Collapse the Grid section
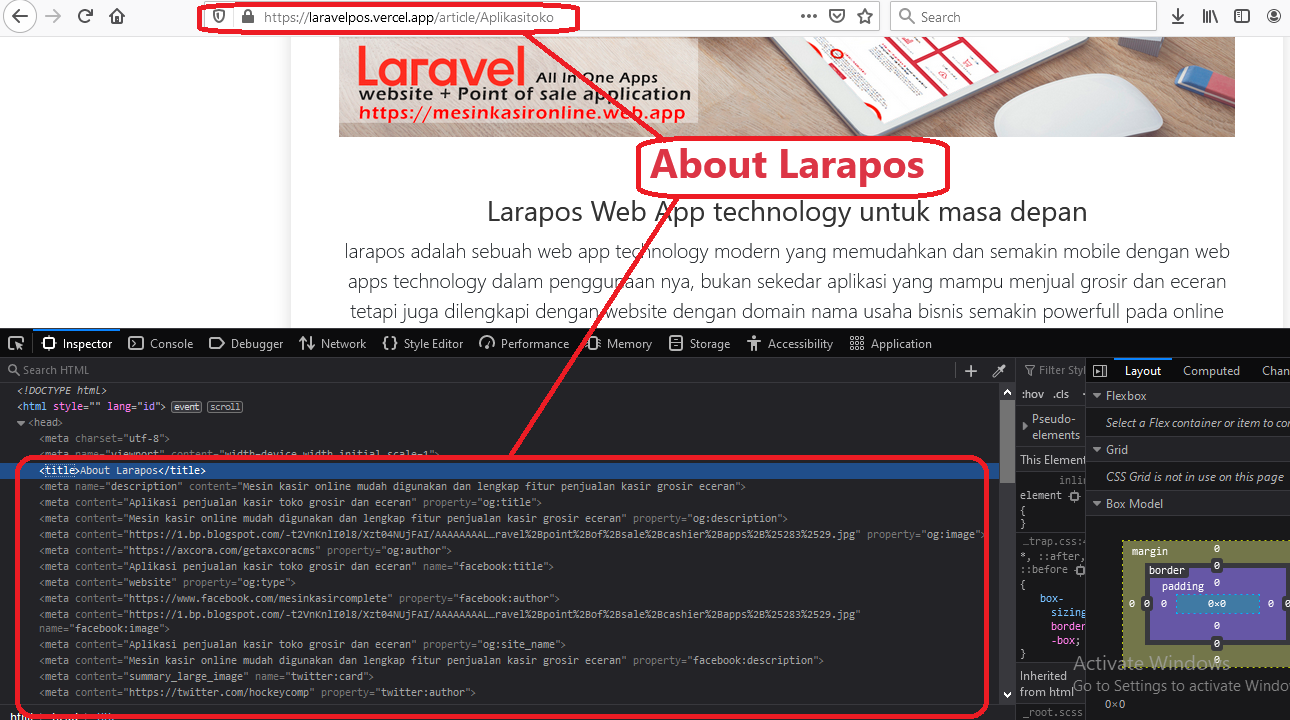1290x720 pixels. tap(1096, 450)
